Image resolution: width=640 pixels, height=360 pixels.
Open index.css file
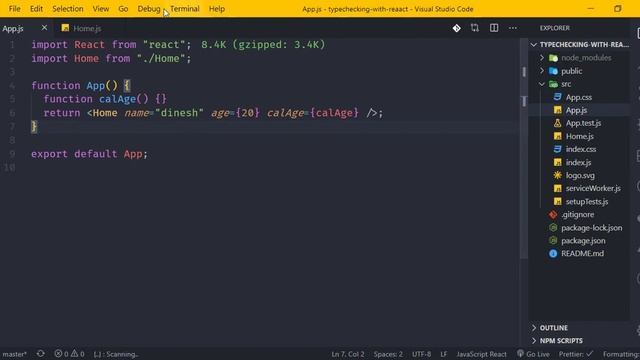[x=581, y=149]
